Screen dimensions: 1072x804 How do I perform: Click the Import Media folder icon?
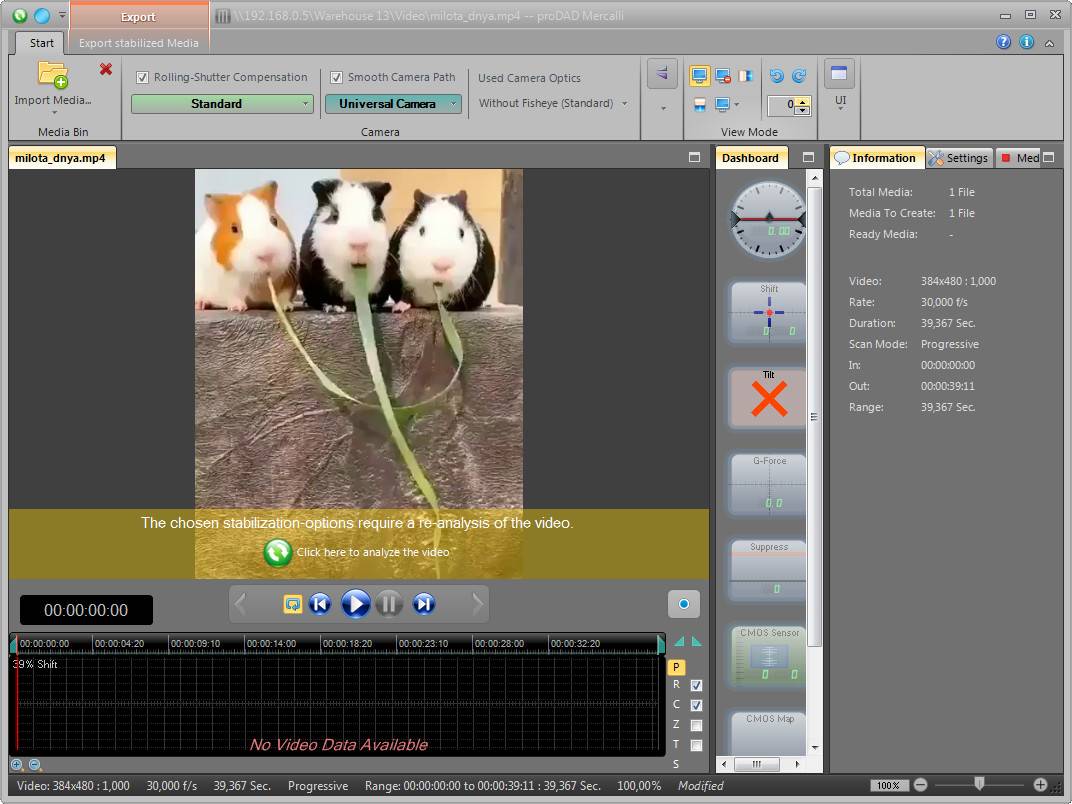point(52,75)
